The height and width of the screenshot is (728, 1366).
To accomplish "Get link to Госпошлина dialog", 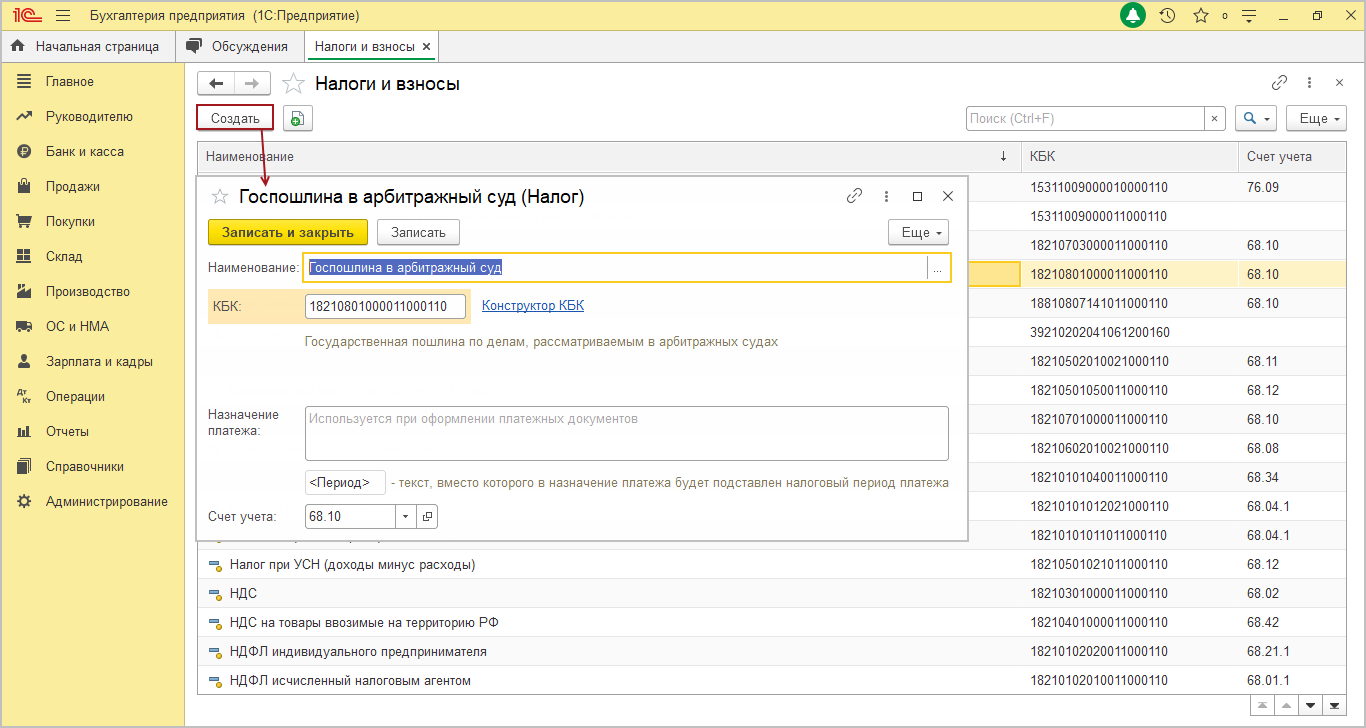I will pos(854,197).
